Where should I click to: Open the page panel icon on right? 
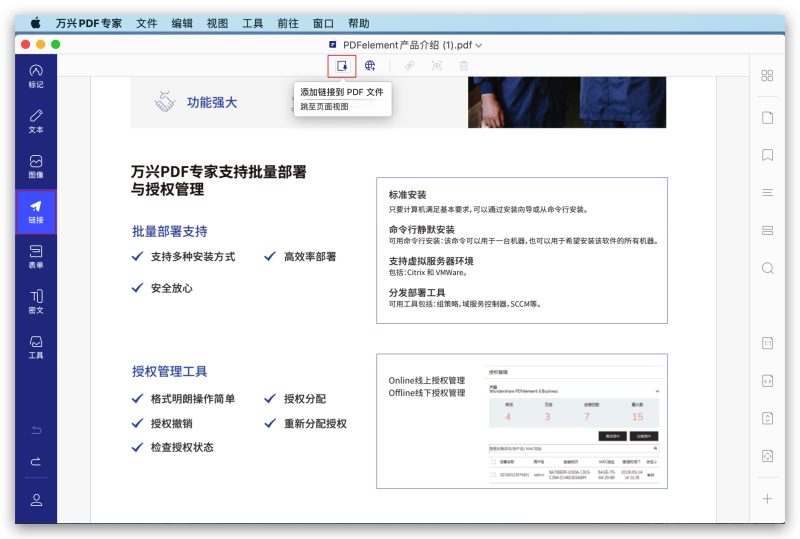pos(767,117)
